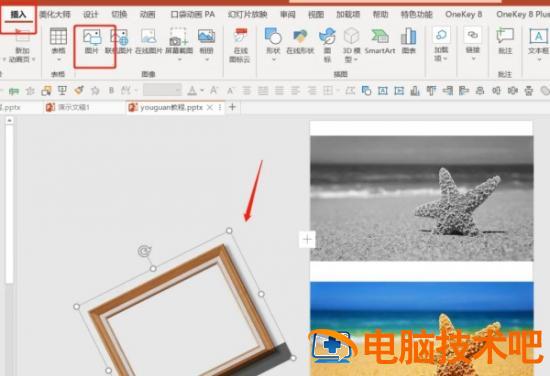The image size is (550, 376).
Task: Click the align bottom icon in quick toolbar
Action: click(415, 91)
